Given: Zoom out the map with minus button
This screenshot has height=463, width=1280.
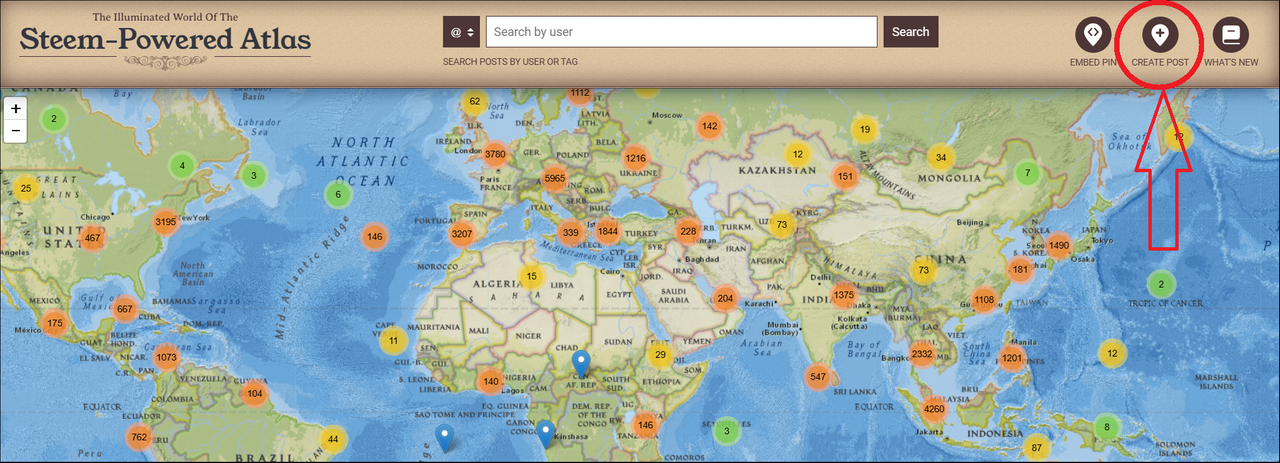Looking at the screenshot, I should 15,131.
